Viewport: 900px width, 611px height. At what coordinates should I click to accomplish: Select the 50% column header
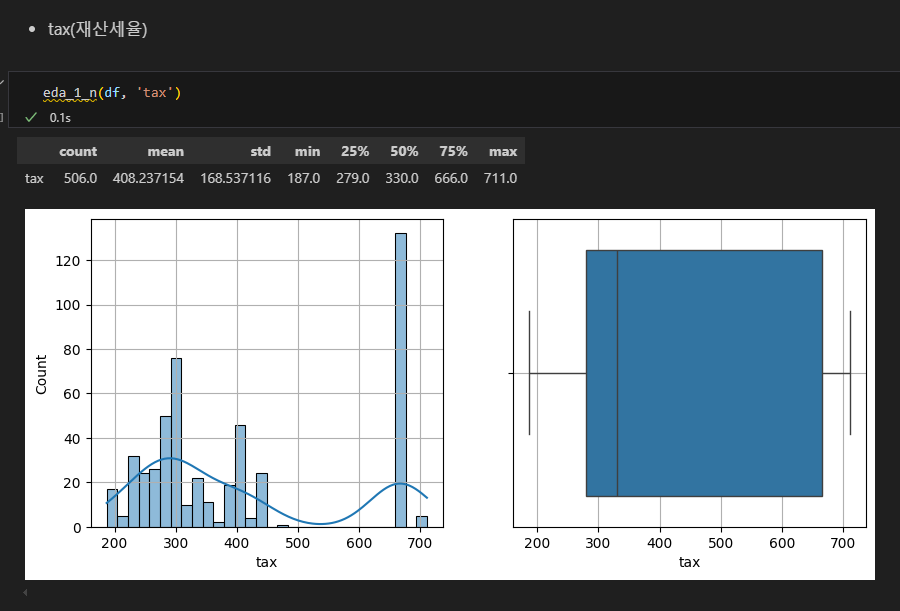[x=404, y=152]
